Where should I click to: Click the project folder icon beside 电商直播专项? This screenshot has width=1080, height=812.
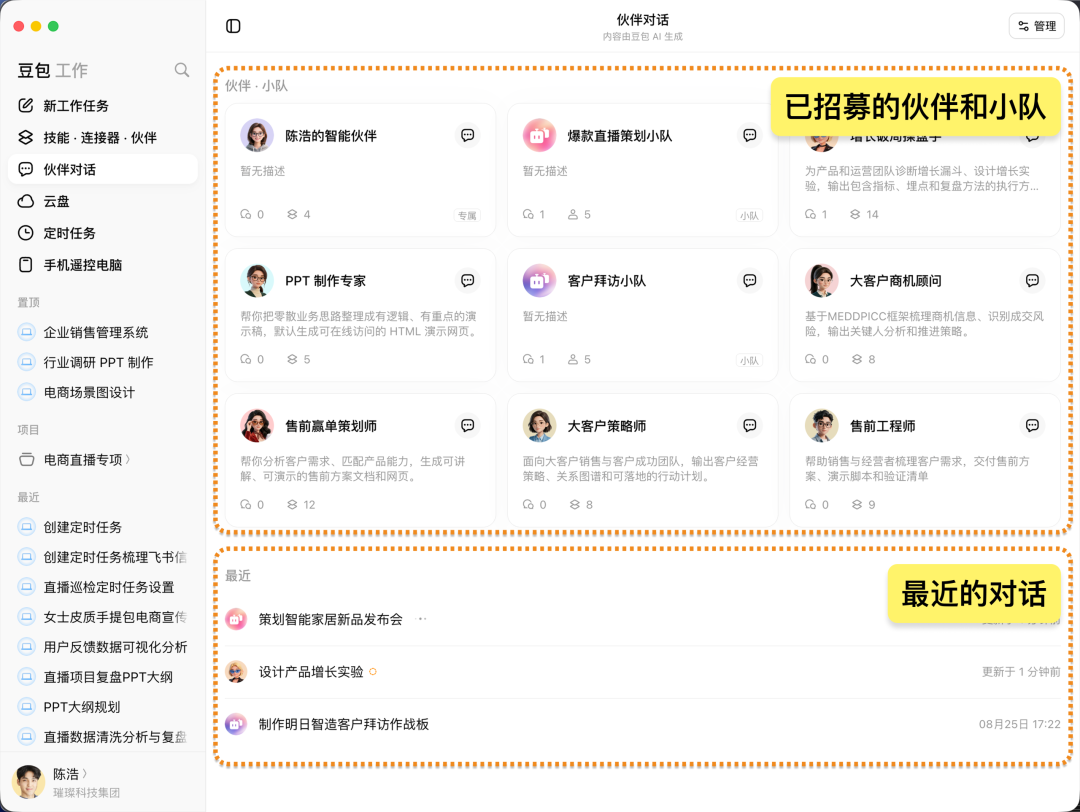[26, 459]
